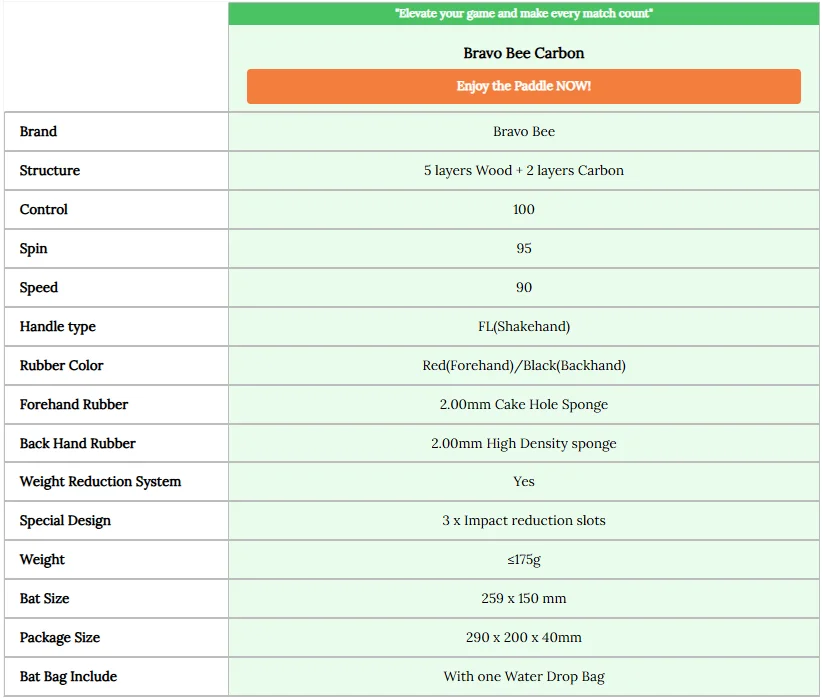Select the 'Forehand Rubber' row label
The image size is (822, 698).
click(74, 404)
